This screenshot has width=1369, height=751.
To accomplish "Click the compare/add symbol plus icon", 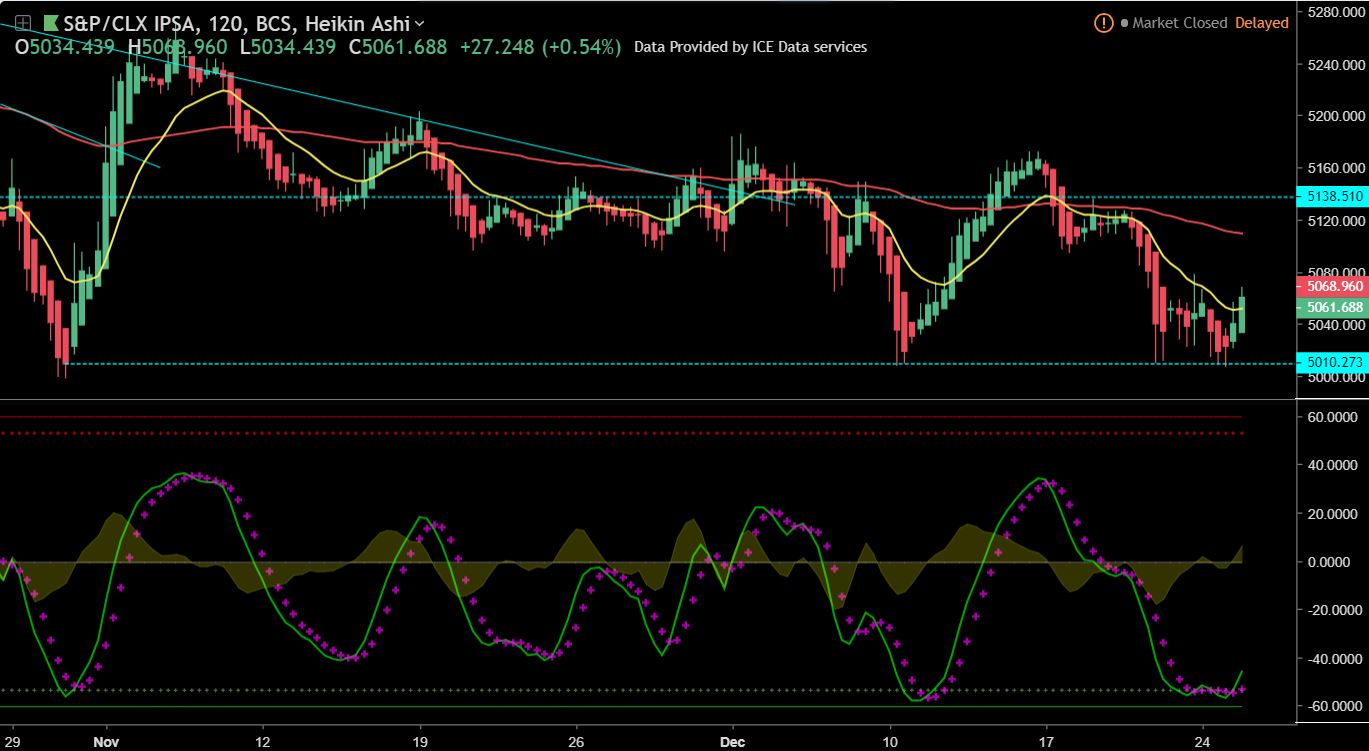I will (22, 22).
